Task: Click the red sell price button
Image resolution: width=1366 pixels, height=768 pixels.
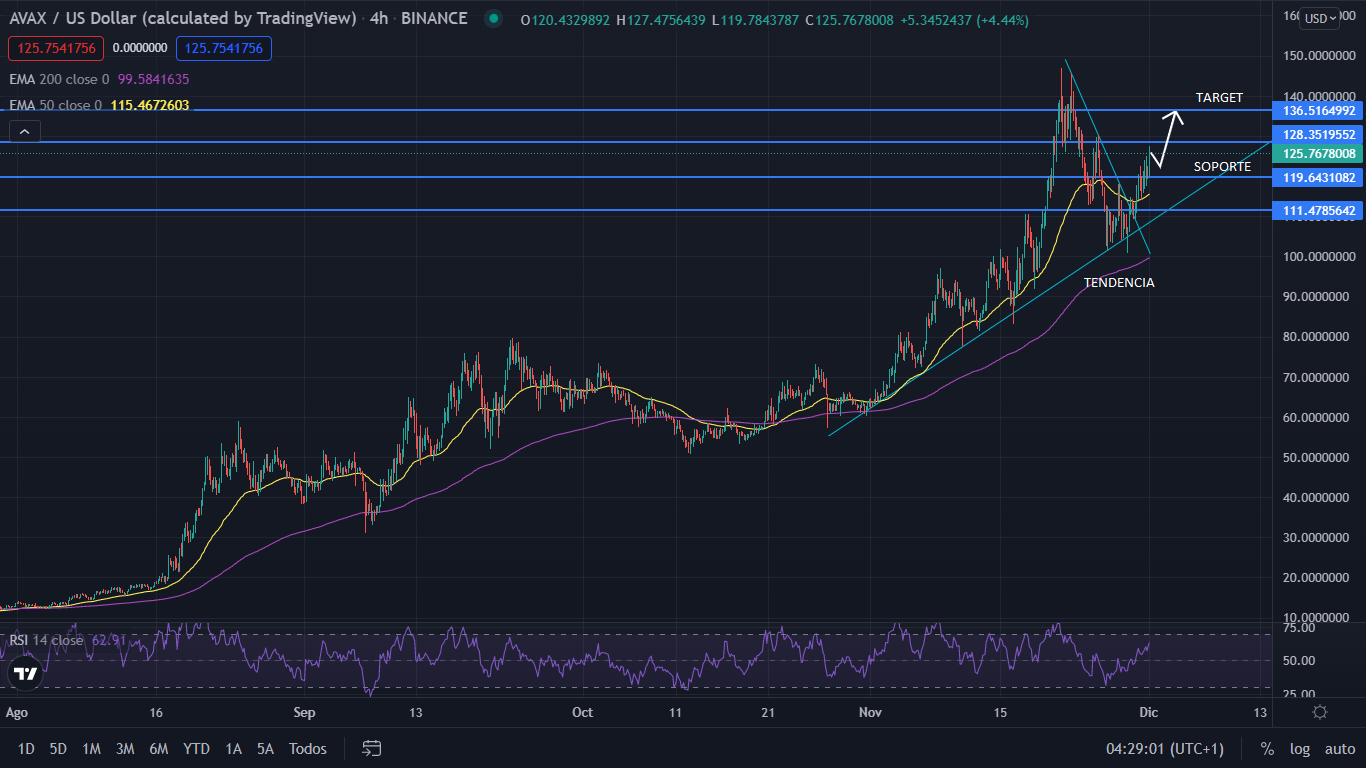Action: [x=55, y=48]
